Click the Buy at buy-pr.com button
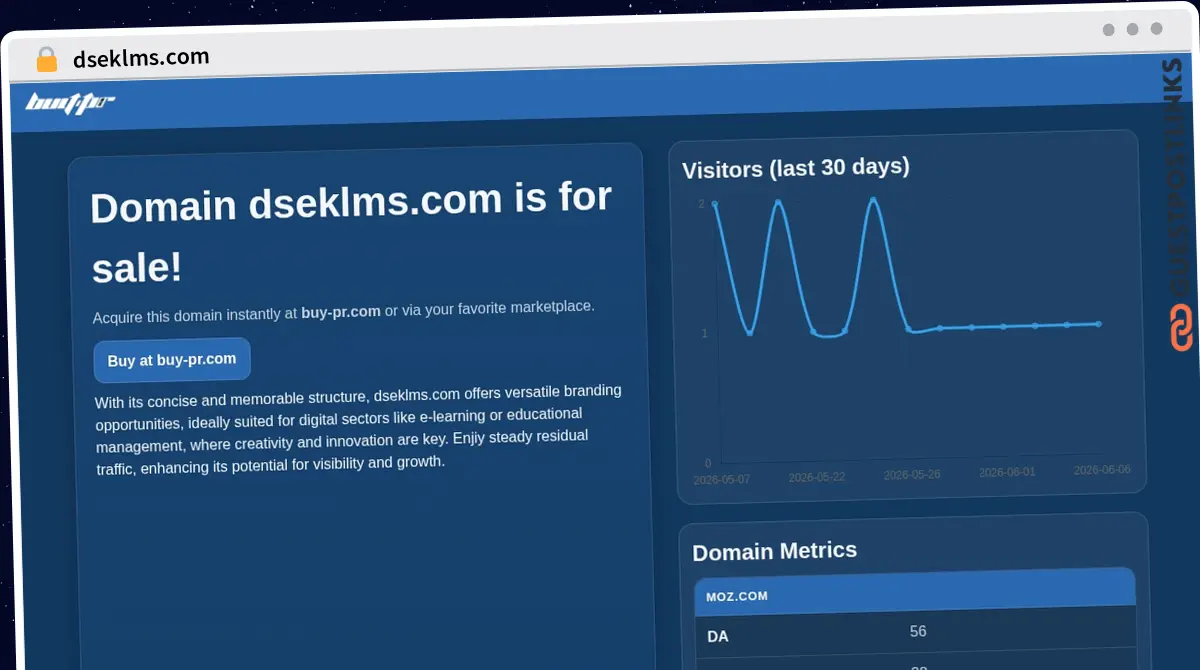This screenshot has width=1200, height=670. coord(172,360)
